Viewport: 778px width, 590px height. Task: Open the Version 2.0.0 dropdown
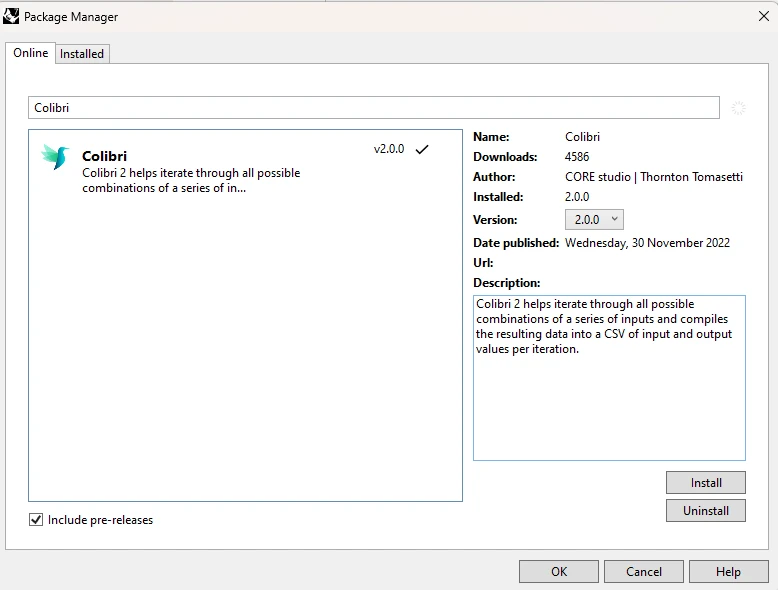click(594, 219)
